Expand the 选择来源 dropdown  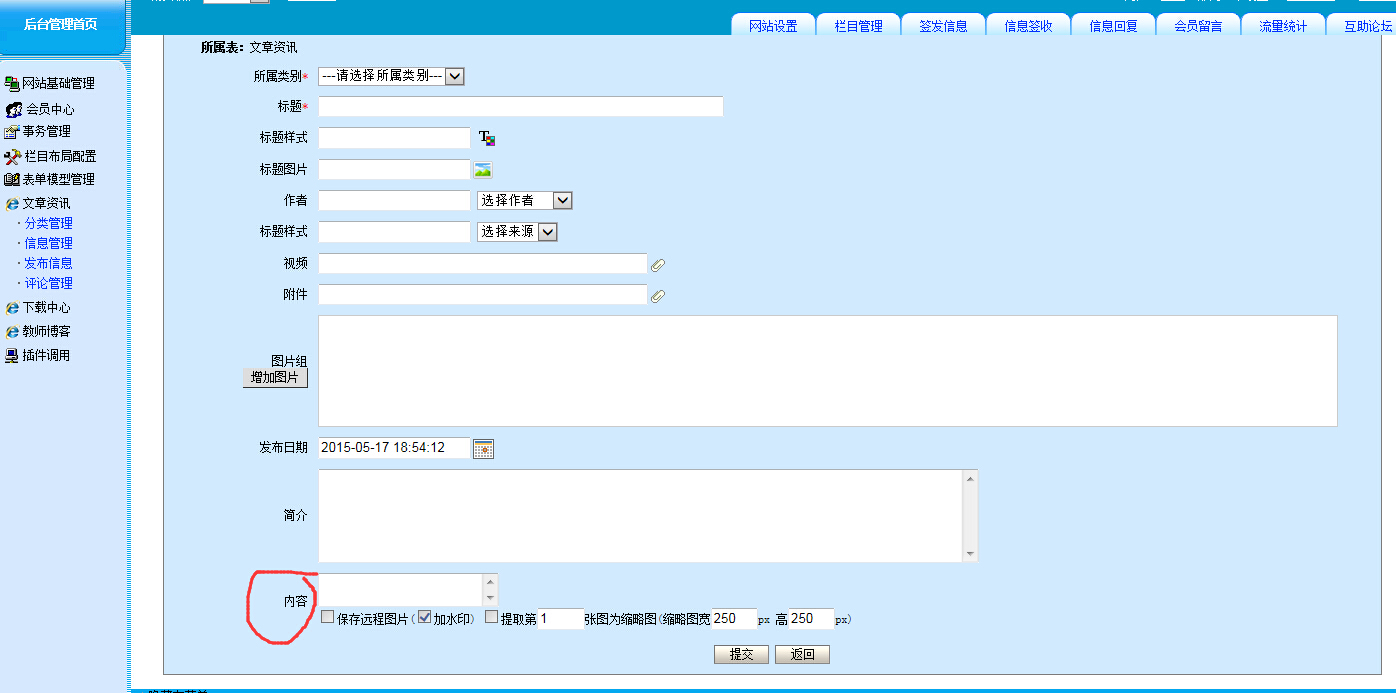pos(547,232)
